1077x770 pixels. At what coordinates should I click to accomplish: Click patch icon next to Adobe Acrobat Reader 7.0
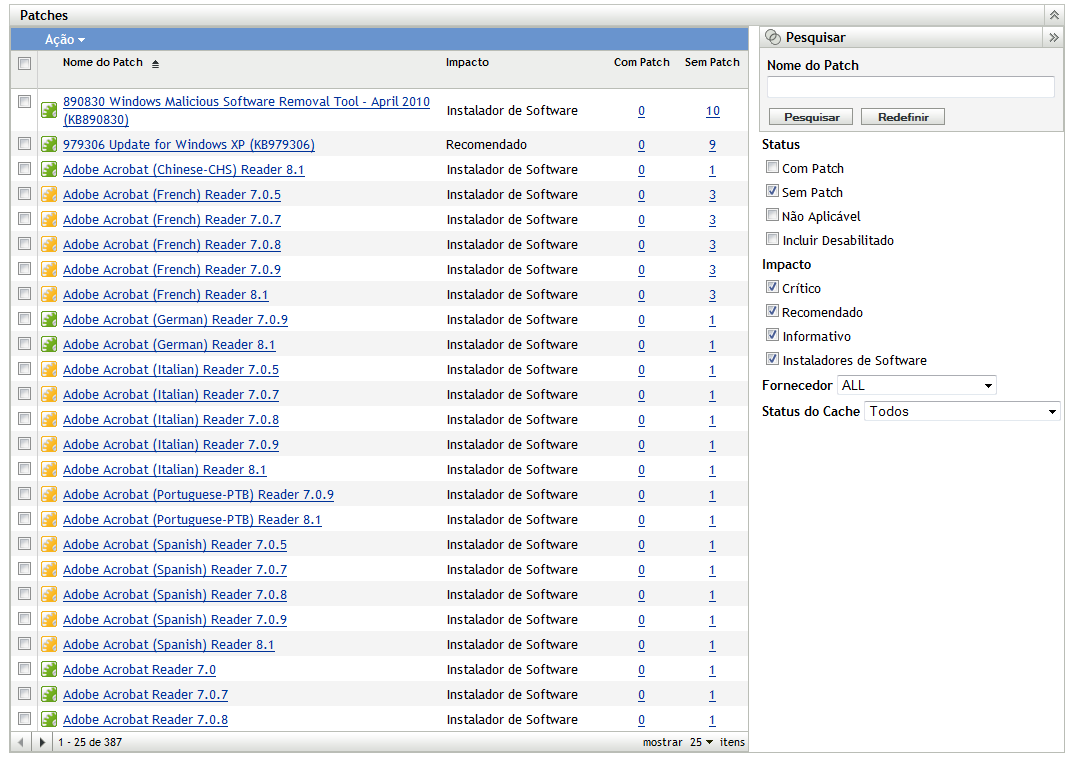49,669
